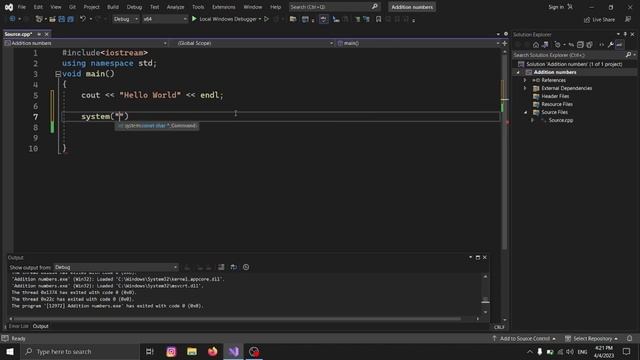This screenshot has width=640, height=360.
Task: Open Properties wrench in Solution Explorer
Action: pyautogui.click(x=611, y=45)
